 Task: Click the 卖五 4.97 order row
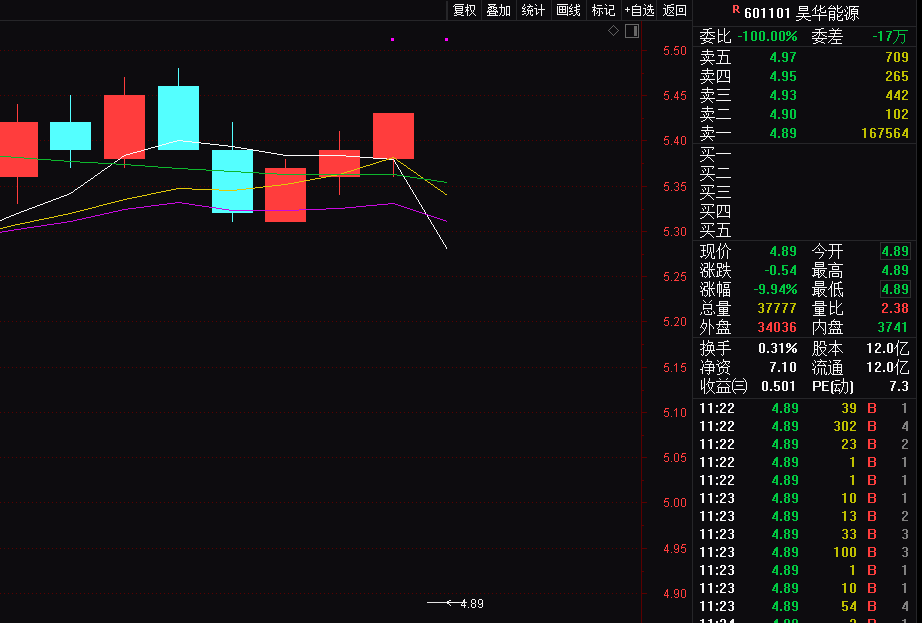tap(804, 58)
